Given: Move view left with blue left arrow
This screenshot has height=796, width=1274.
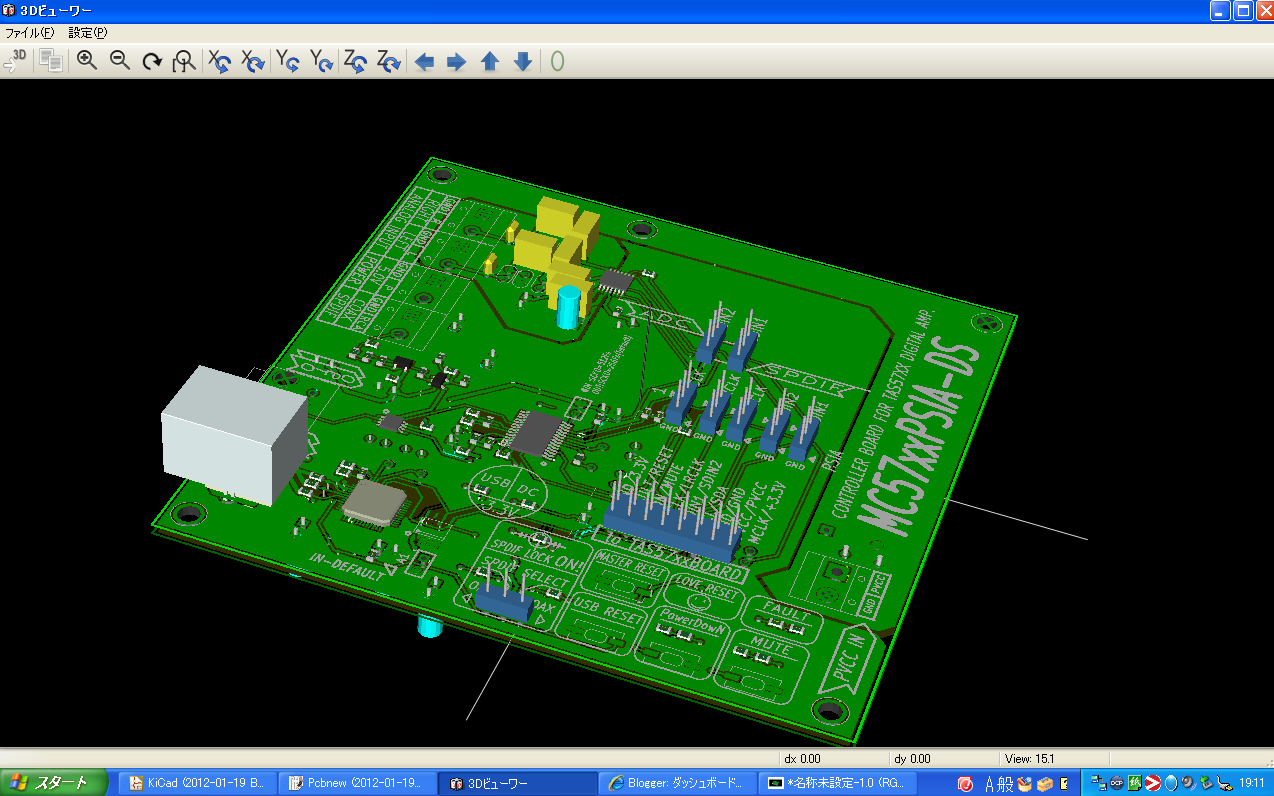Looking at the screenshot, I should coord(424,62).
